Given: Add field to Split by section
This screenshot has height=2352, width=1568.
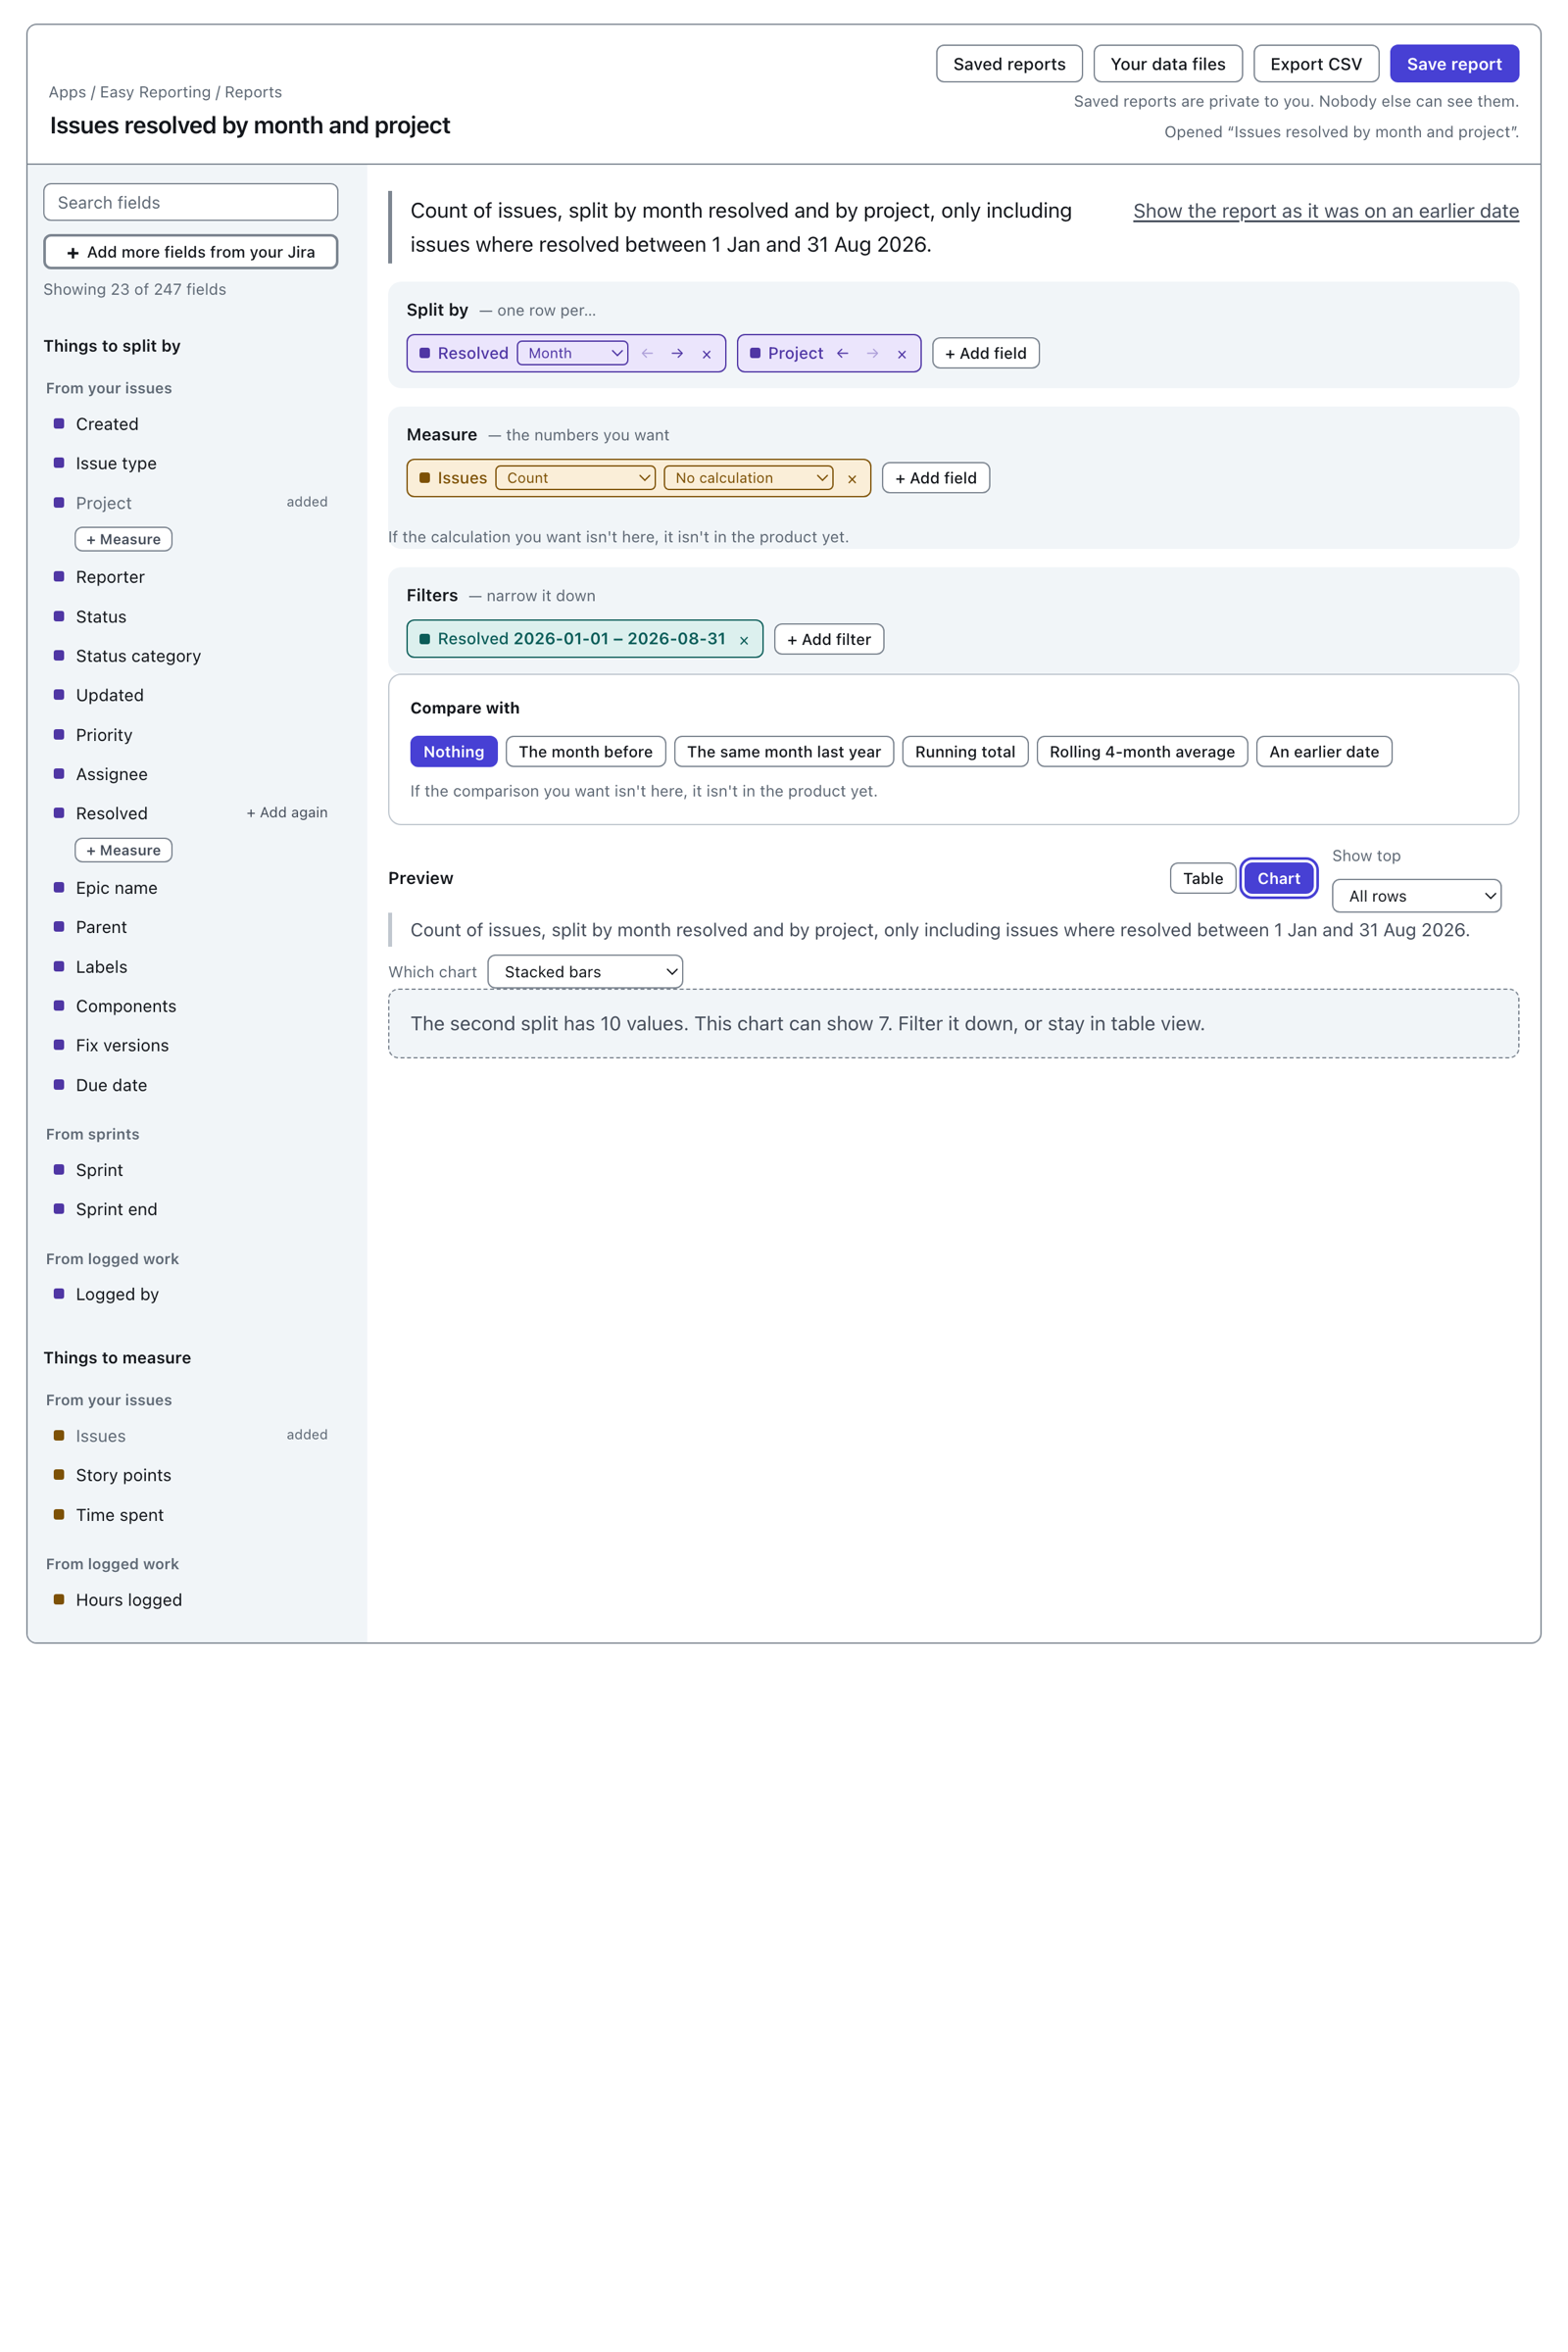Looking at the screenshot, I should [x=985, y=353].
